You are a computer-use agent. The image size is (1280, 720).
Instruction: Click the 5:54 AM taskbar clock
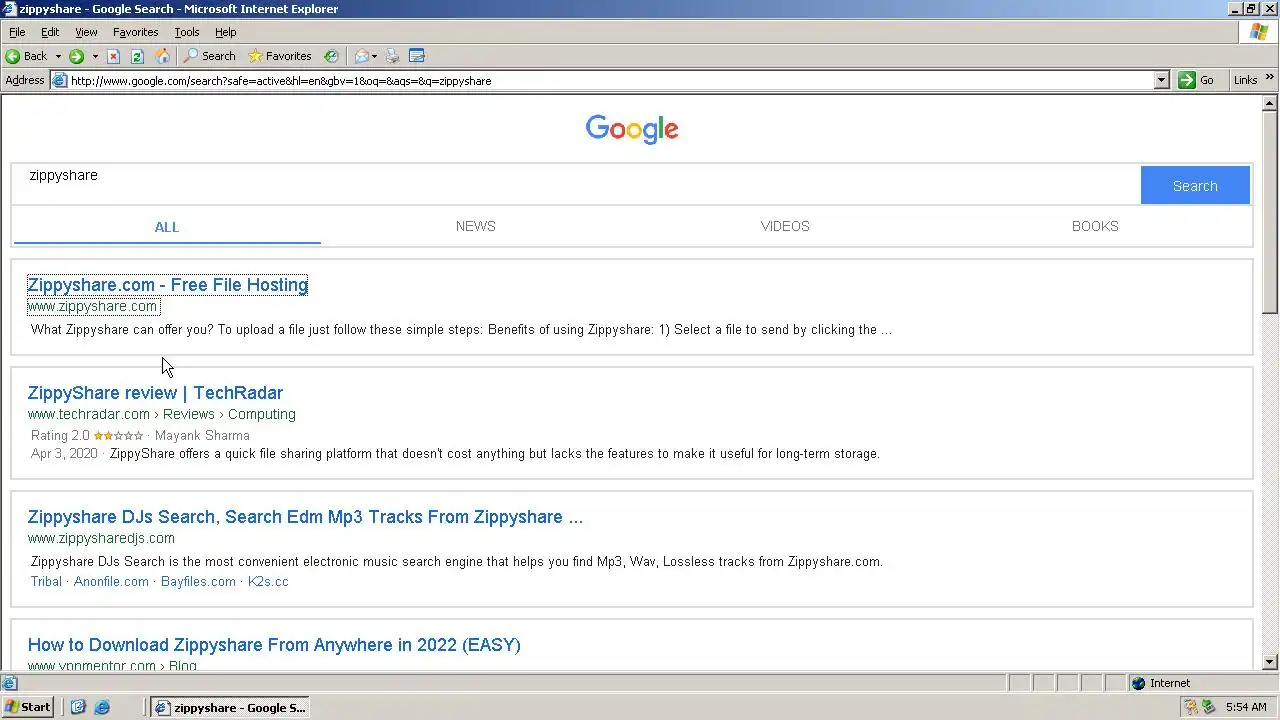pos(1246,707)
